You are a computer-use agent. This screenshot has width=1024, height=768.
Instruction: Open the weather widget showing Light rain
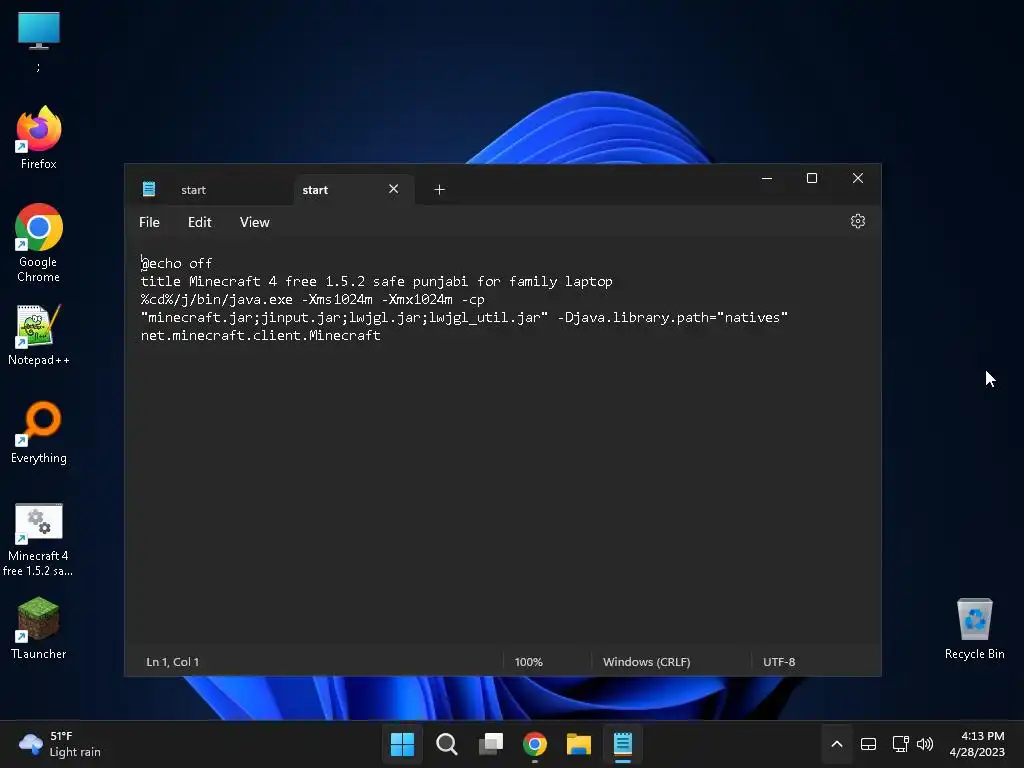point(60,744)
